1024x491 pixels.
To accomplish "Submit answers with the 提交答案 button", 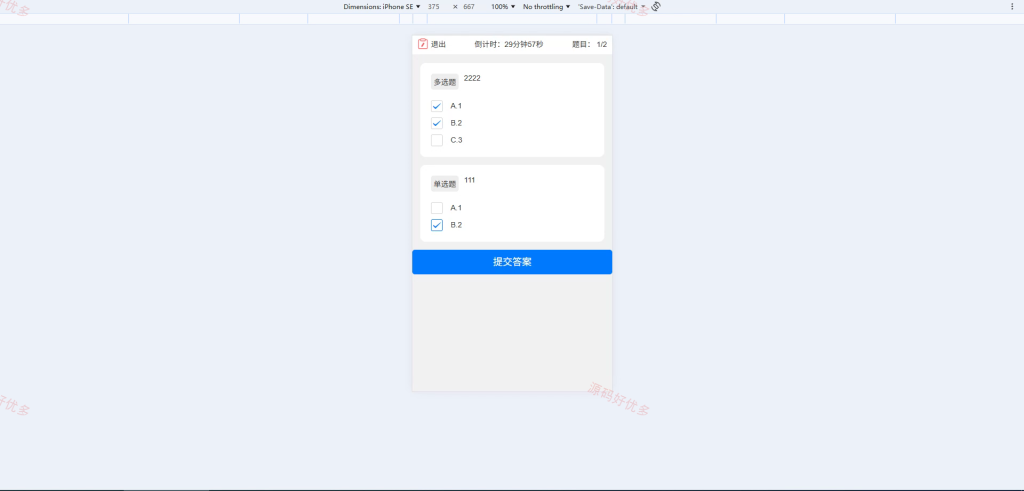I will point(512,262).
